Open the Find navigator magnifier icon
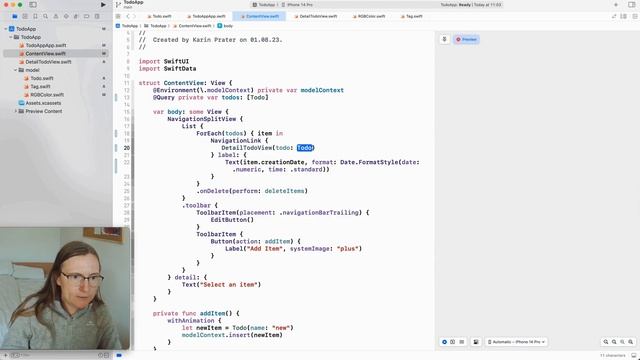This screenshot has width=640, height=360. [45, 16]
